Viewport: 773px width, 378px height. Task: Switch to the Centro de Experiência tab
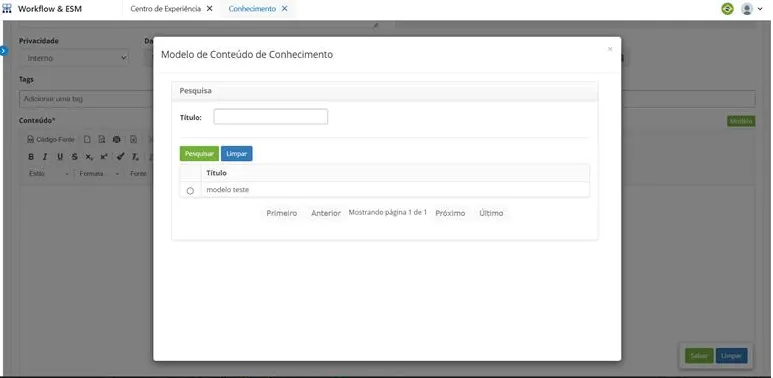(165, 9)
